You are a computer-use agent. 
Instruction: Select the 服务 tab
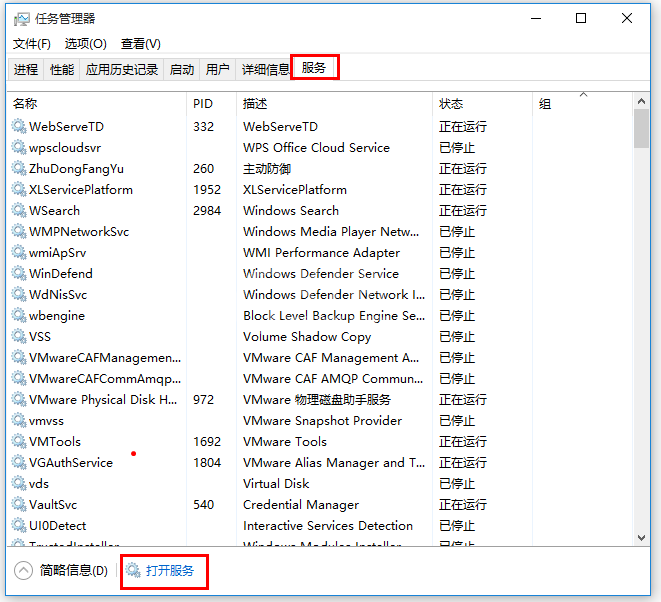(x=314, y=67)
